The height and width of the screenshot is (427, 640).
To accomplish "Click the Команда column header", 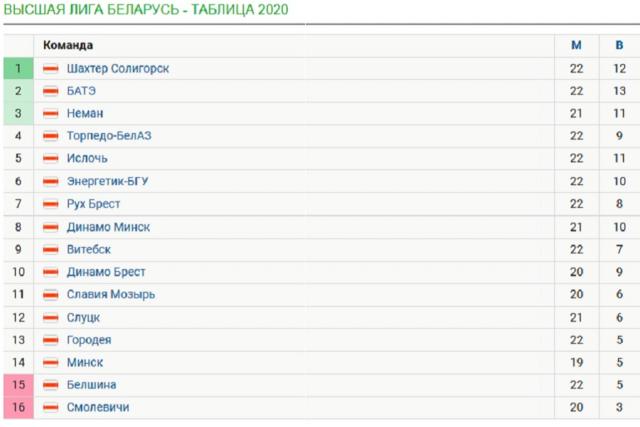I will [68, 45].
